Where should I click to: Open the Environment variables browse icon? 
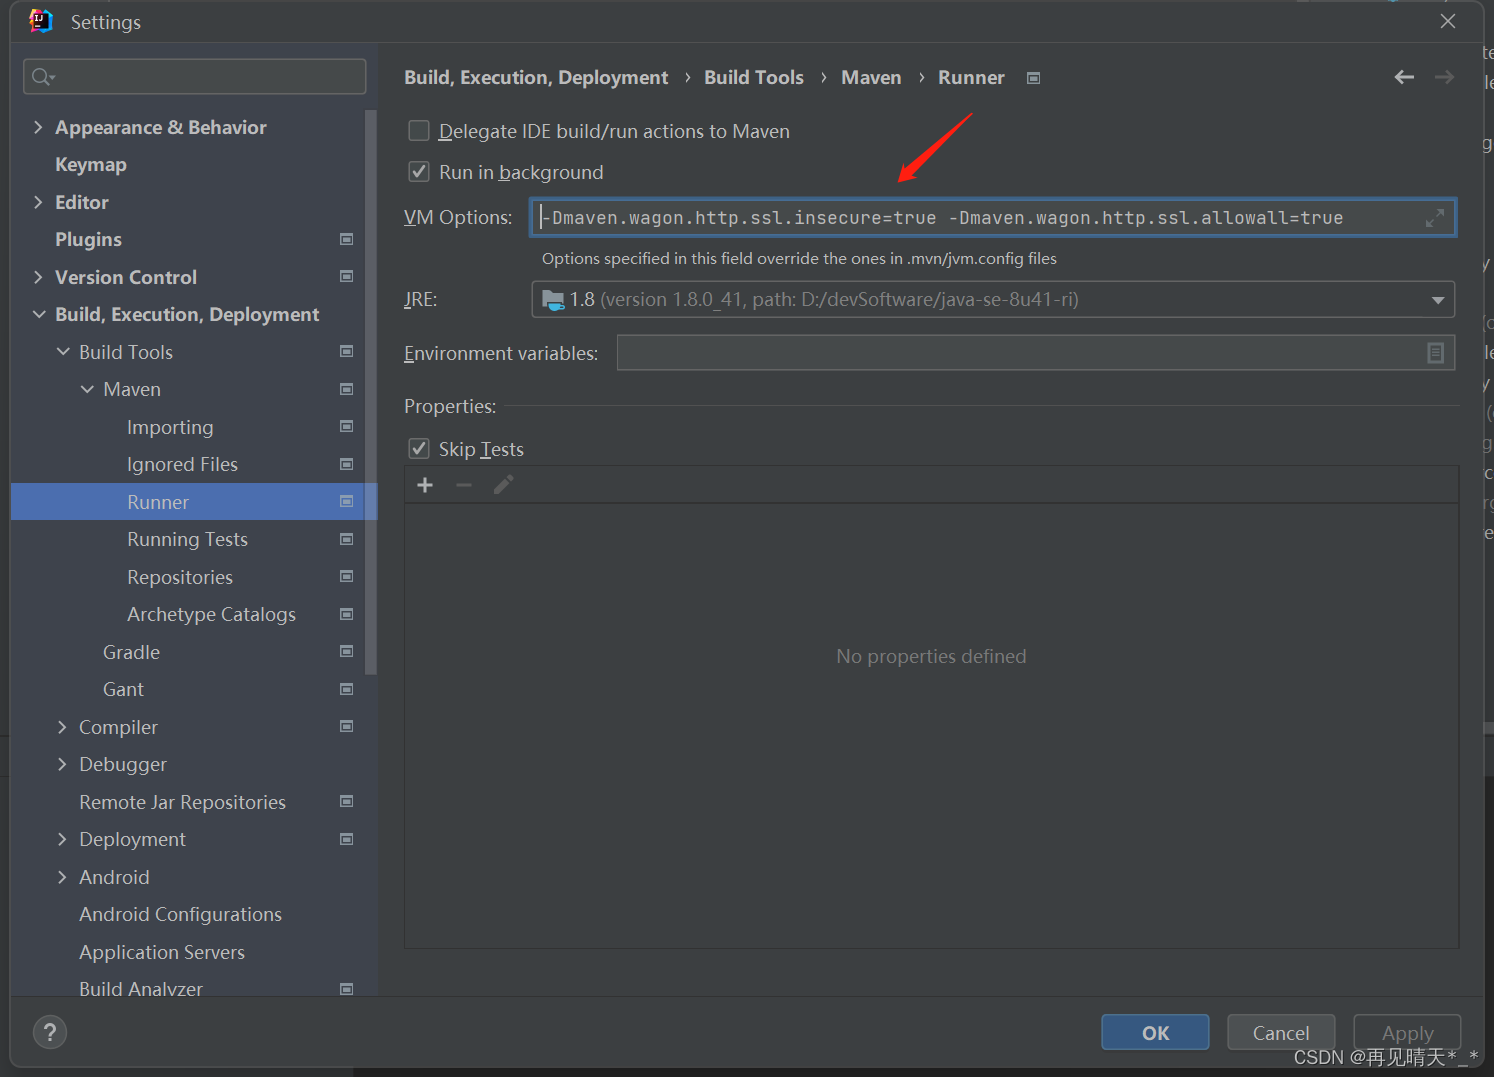click(x=1436, y=352)
